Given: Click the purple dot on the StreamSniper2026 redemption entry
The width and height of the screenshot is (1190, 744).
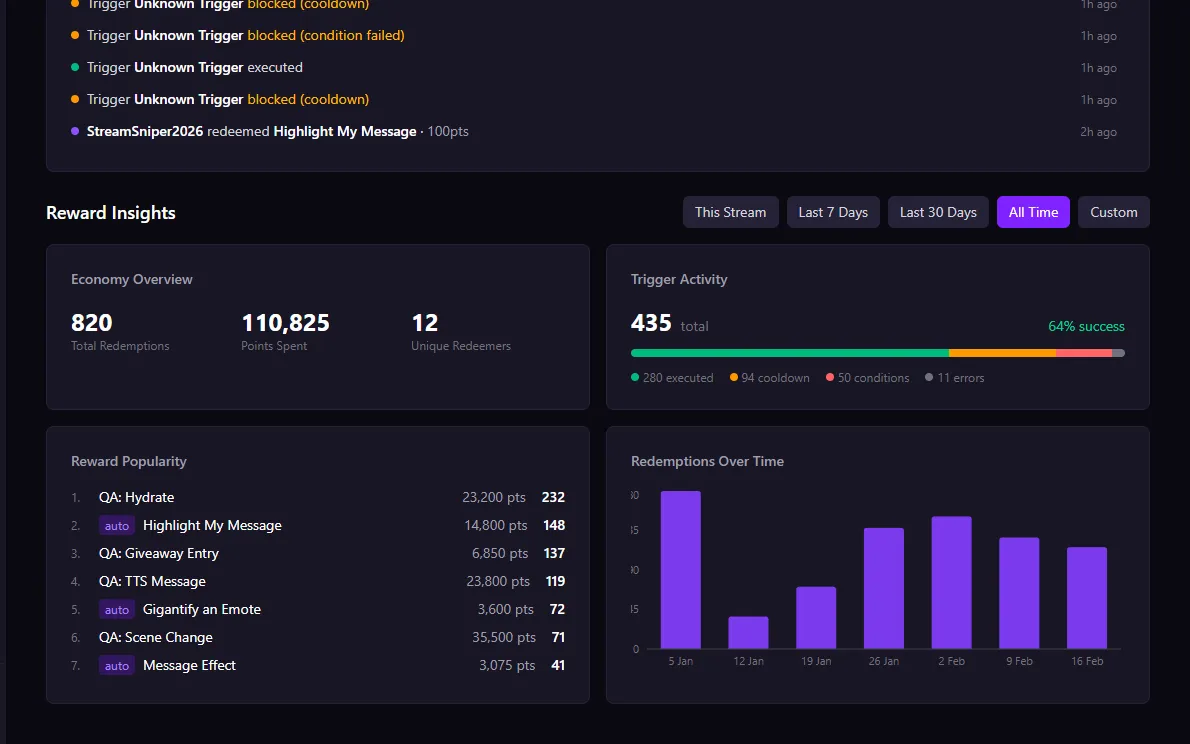Looking at the screenshot, I should pyautogui.click(x=73, y=131).
